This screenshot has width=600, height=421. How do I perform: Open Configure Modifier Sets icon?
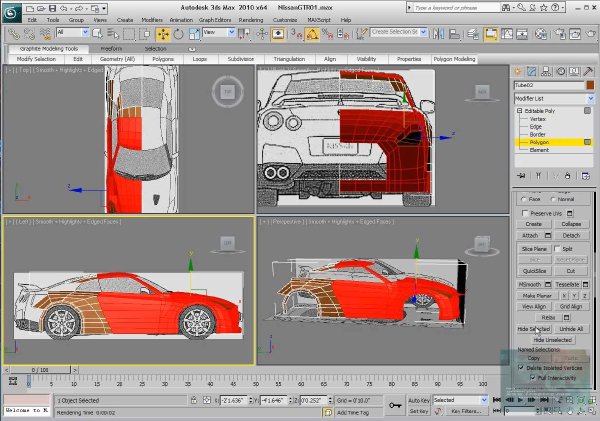pos(585,176)
